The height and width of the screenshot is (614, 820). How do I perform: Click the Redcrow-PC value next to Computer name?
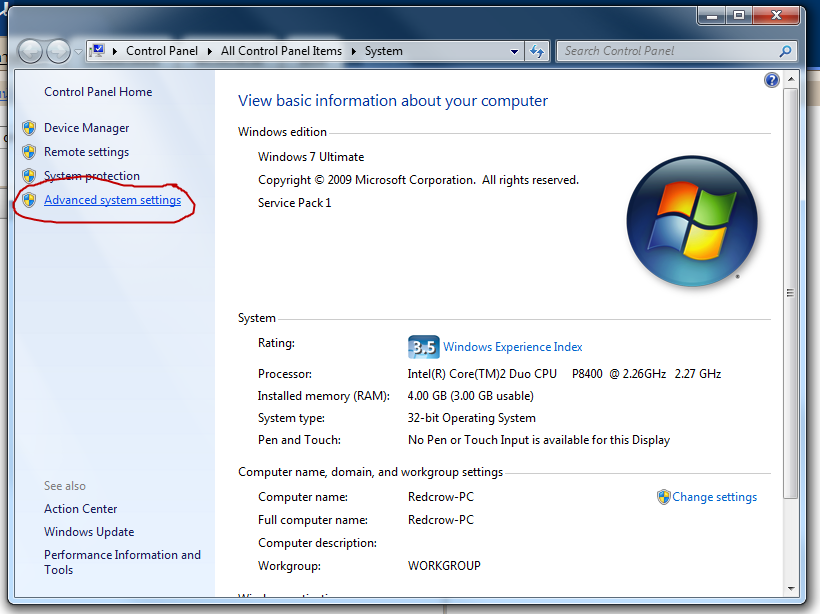coord(441,497)
